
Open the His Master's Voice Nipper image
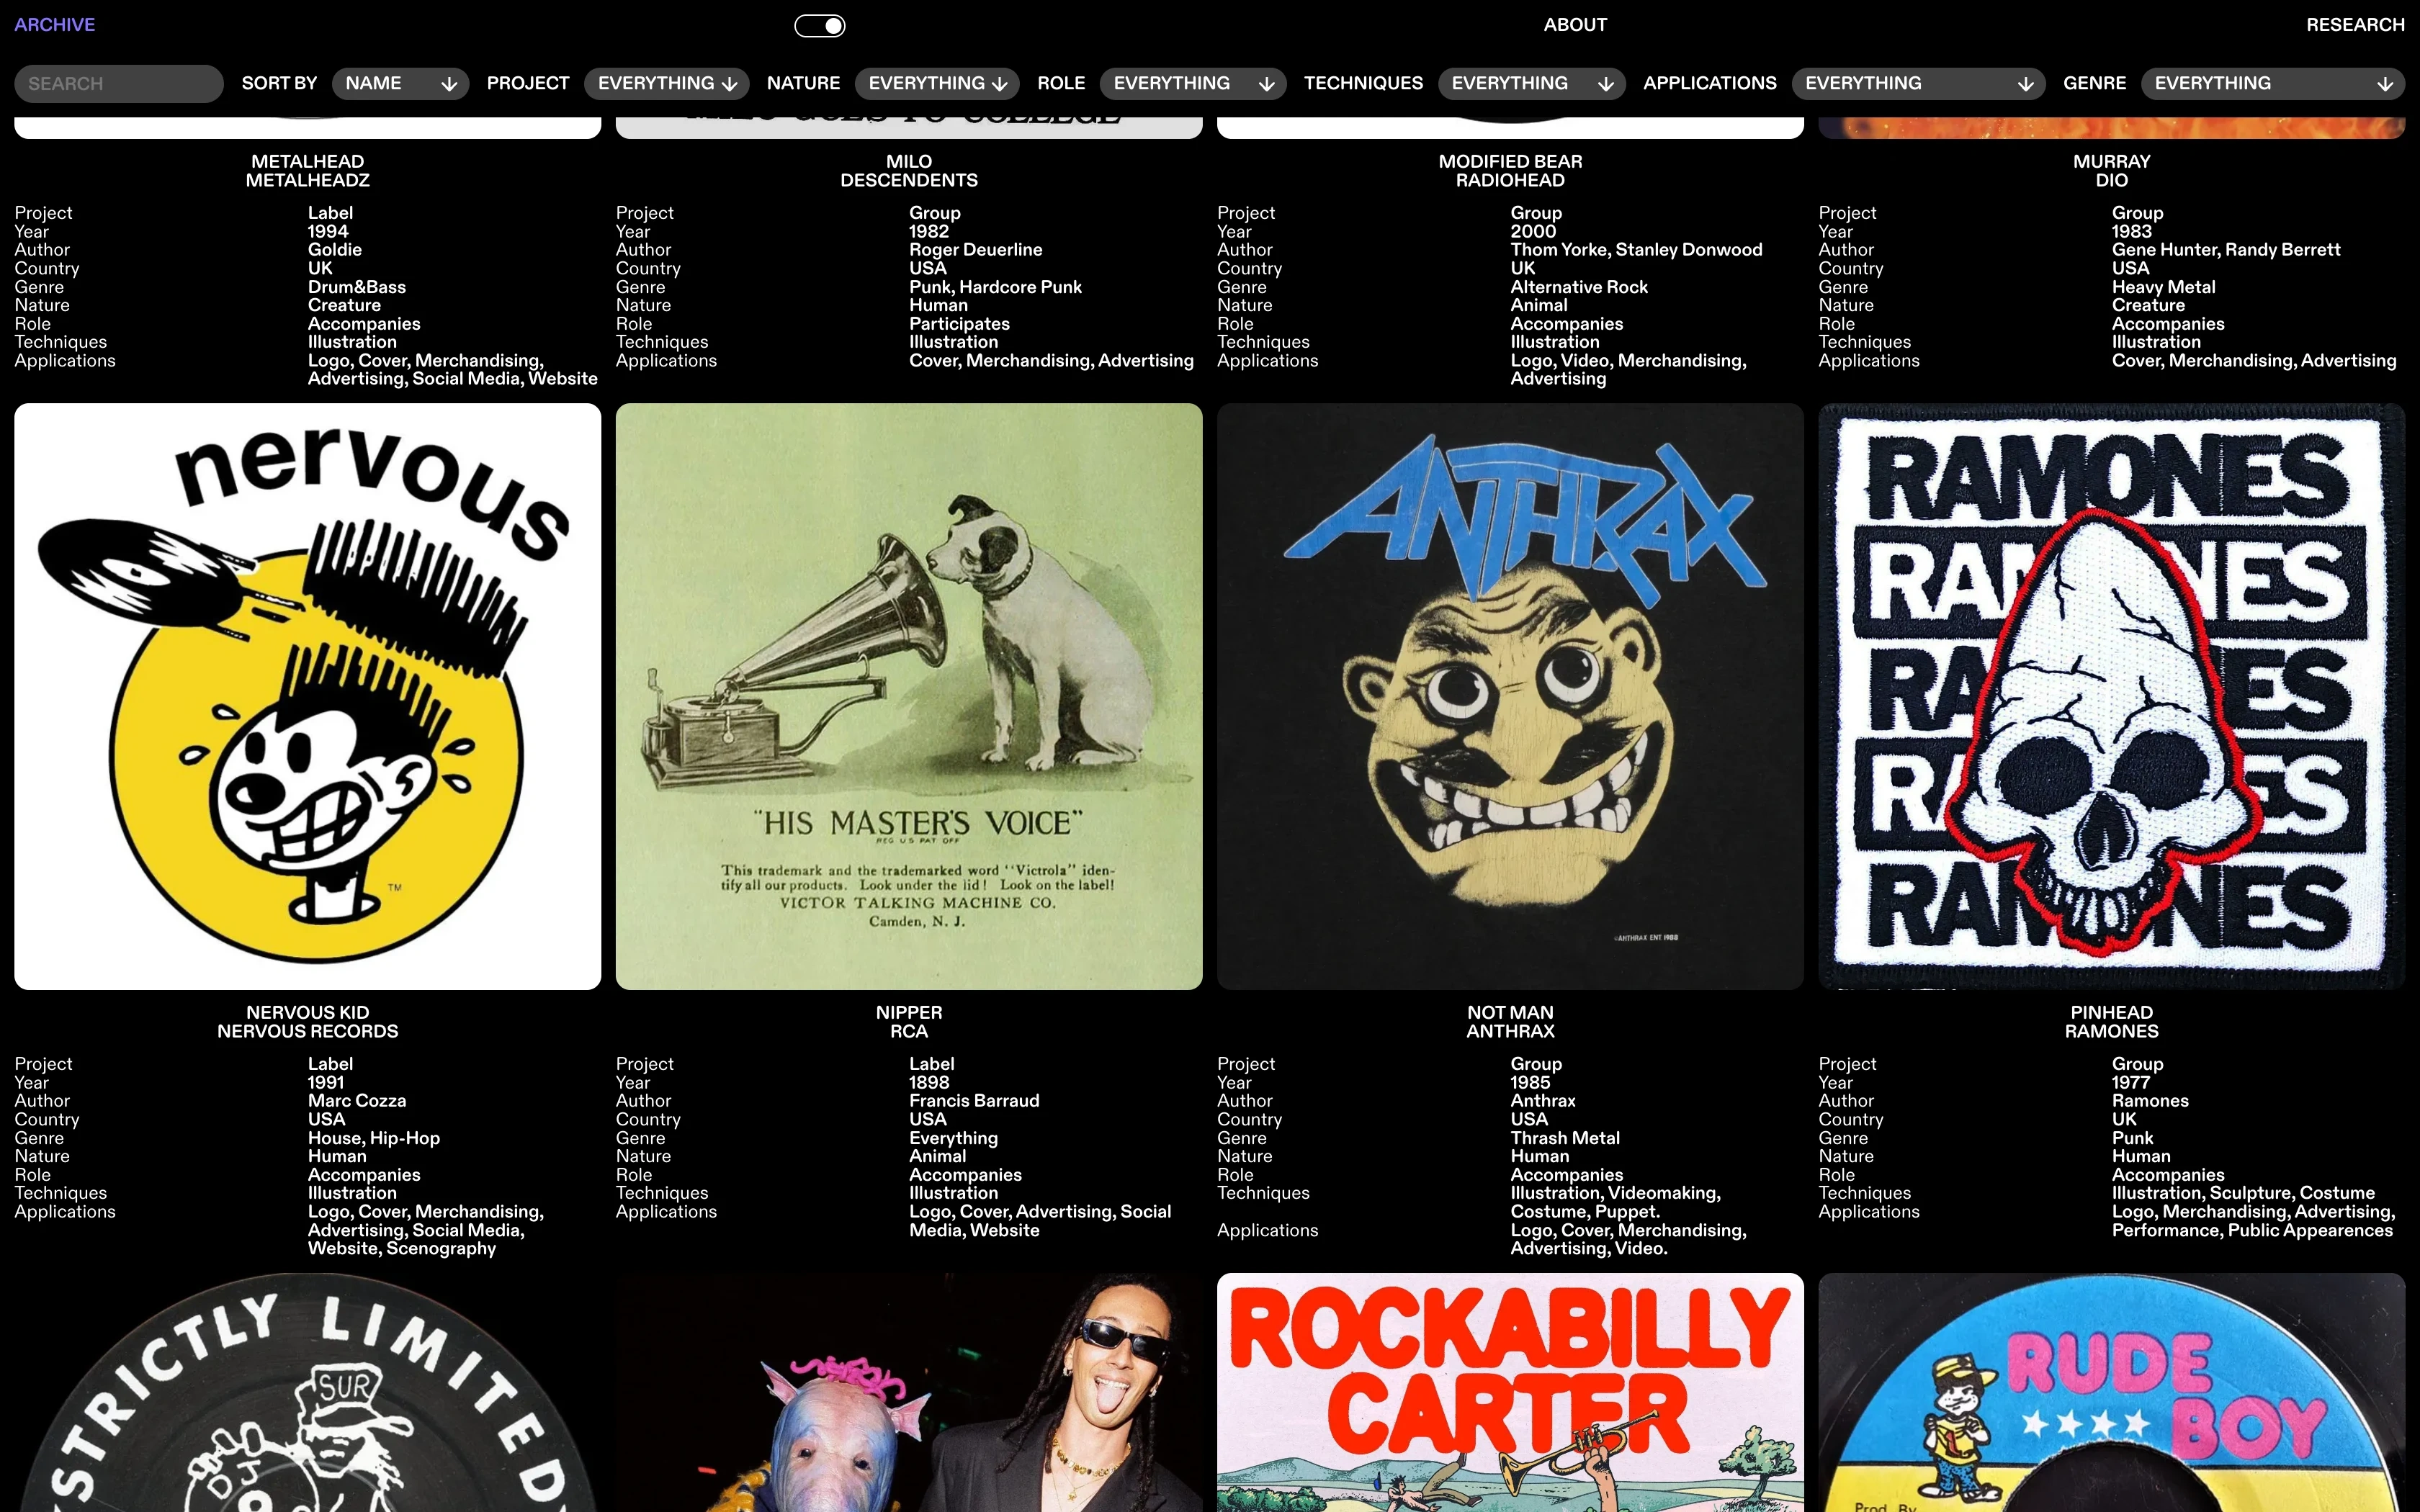click(x=909, y=696)
